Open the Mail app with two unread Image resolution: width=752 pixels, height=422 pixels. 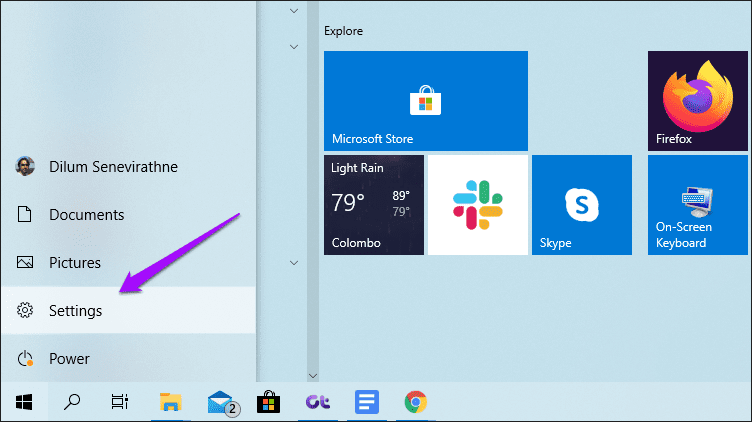222,402
